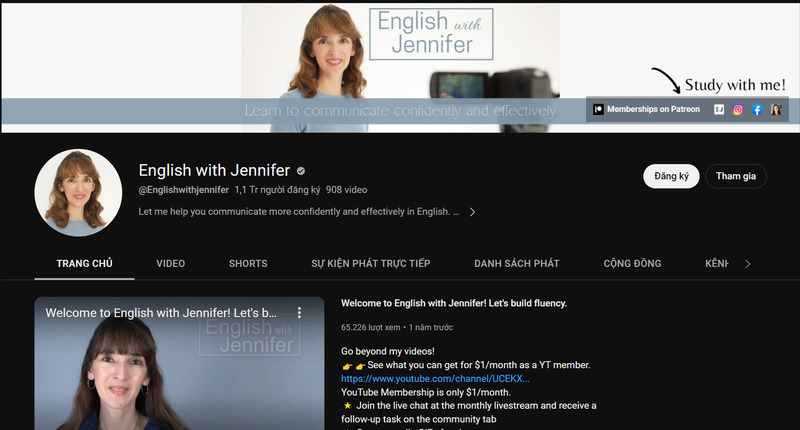The image size is (800, 430).
Task: Click 'YouTube Membership is only $1/month' line
Action: (426, 392)
